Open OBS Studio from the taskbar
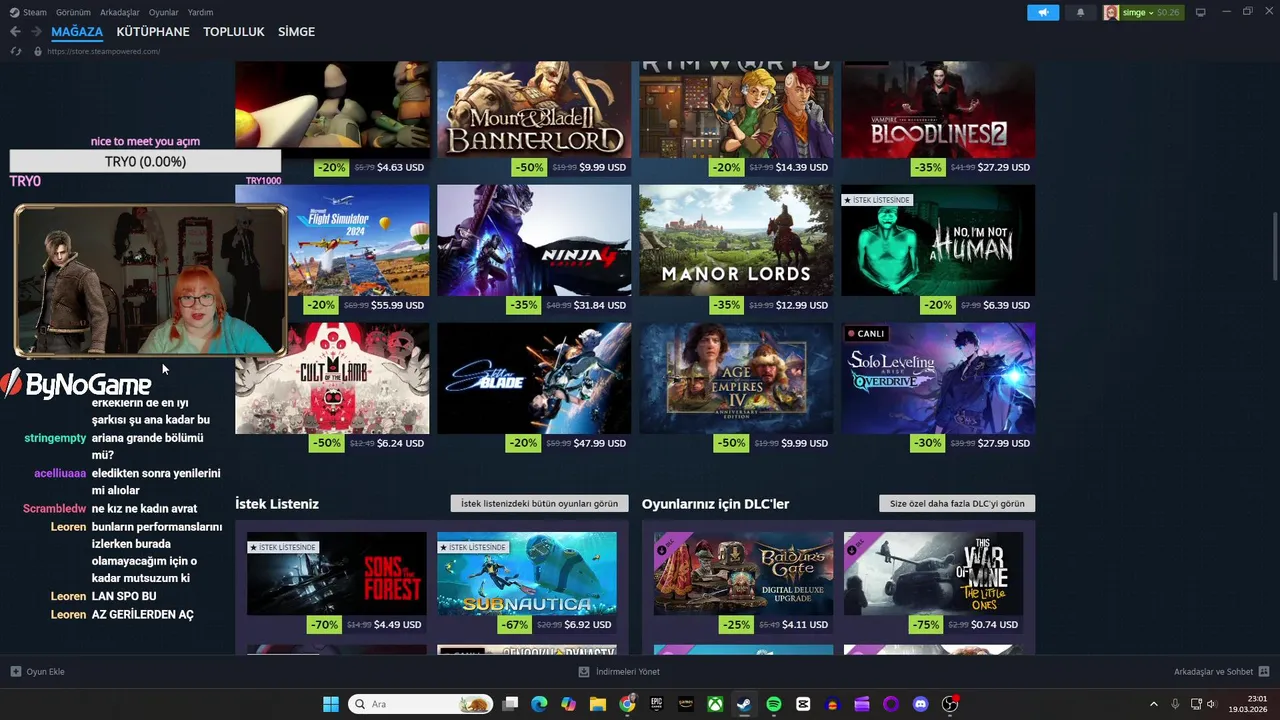Image resolution: width=1280 pixels, height=720 pixels. coord(950,704)
